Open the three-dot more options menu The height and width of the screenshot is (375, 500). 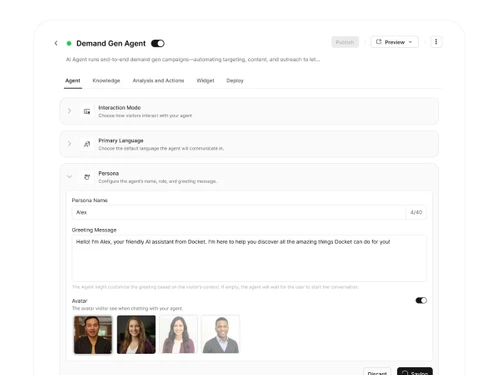click(436, 42)
